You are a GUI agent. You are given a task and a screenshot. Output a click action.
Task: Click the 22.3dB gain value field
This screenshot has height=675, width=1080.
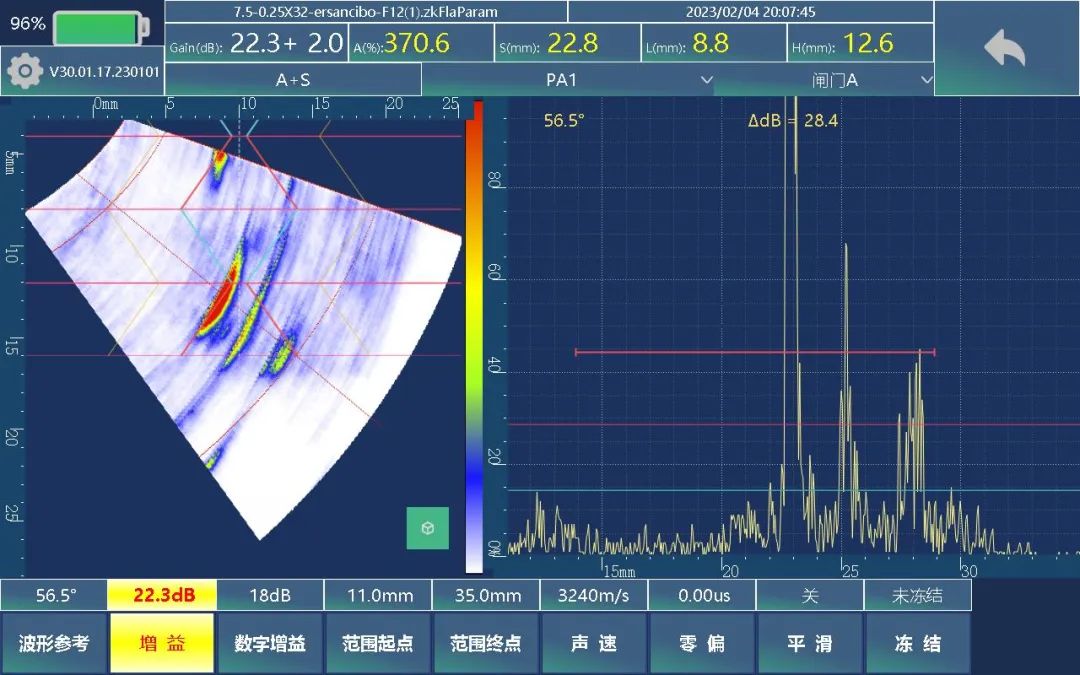(161, 595)
